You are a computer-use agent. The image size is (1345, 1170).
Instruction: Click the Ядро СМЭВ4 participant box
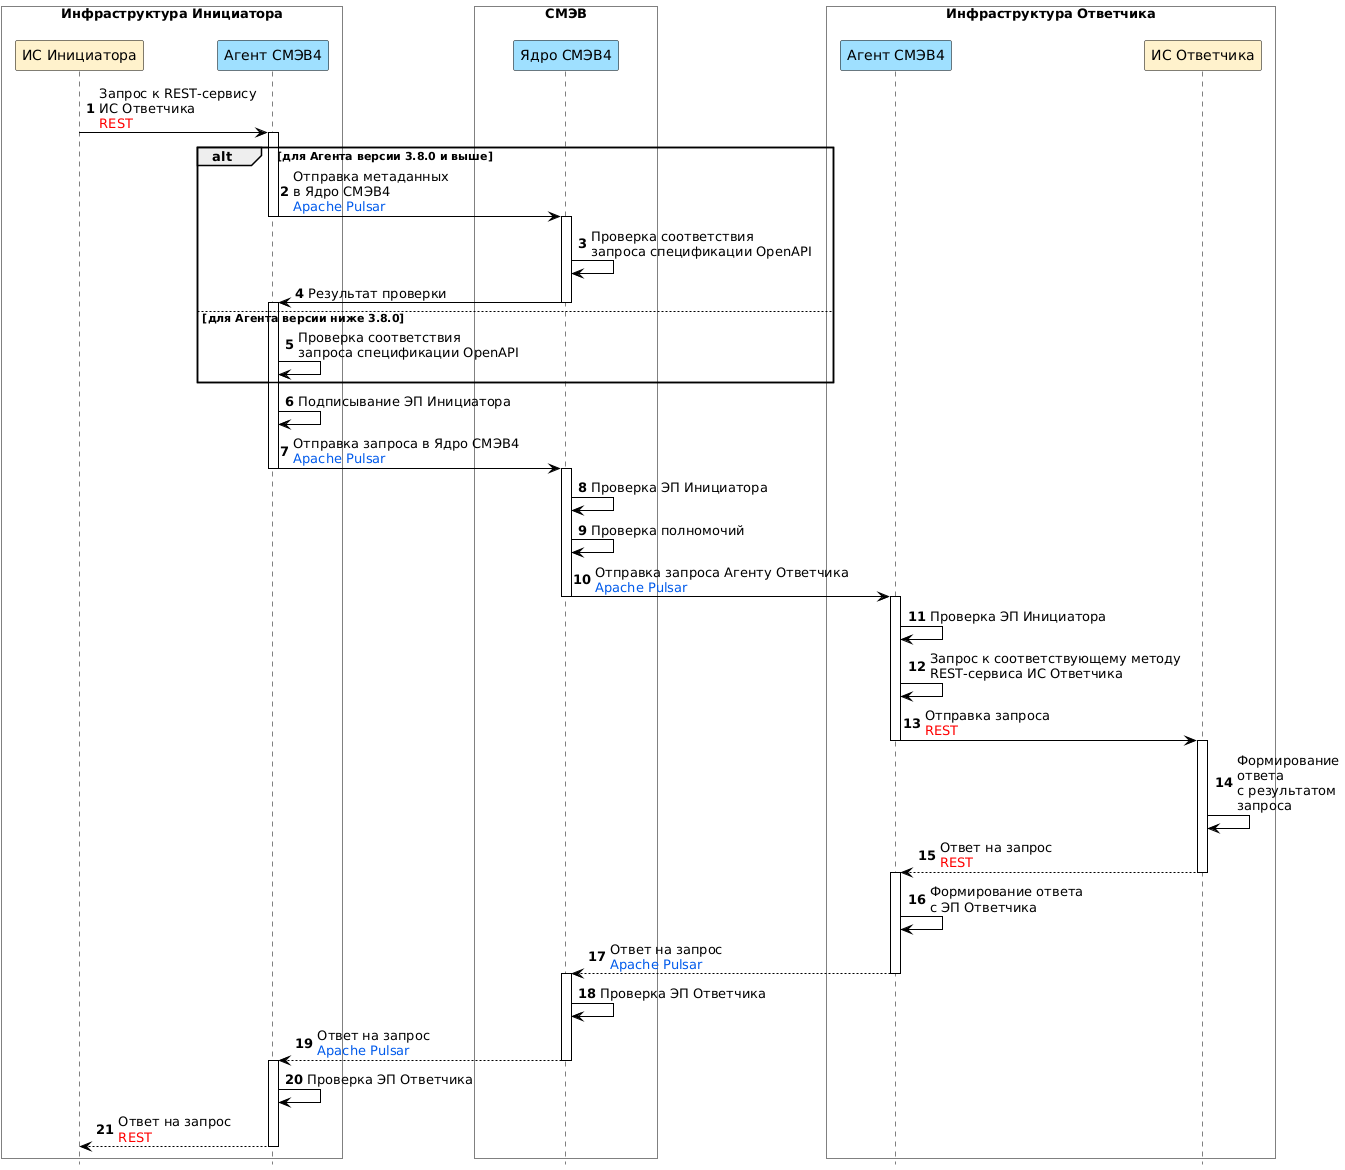(565, 56)
